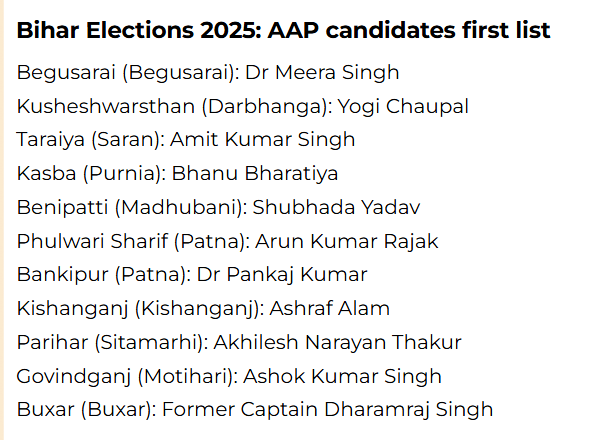Click the Parihar Akhilesh Narayan Thakur line
Screen dimensions: 606x440
click(239, 343)
